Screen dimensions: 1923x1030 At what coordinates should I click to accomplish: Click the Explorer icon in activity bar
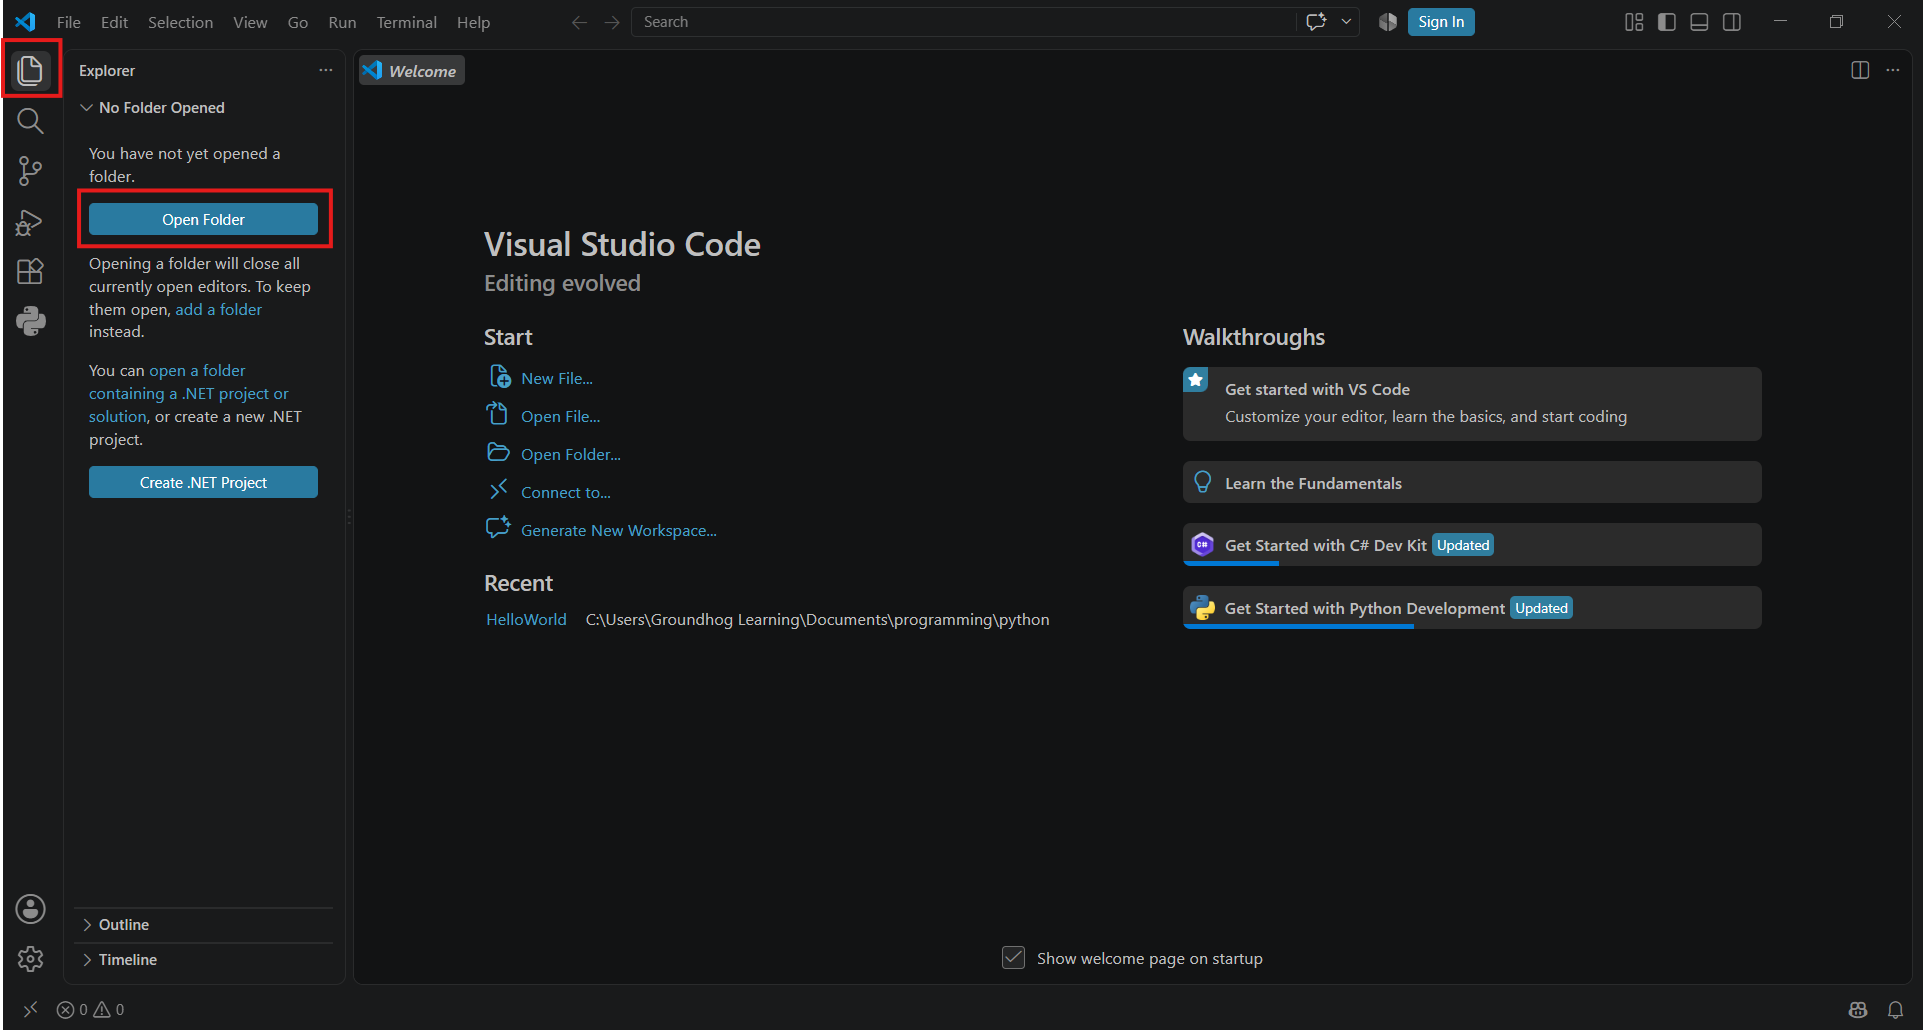(x=31, y=70)
